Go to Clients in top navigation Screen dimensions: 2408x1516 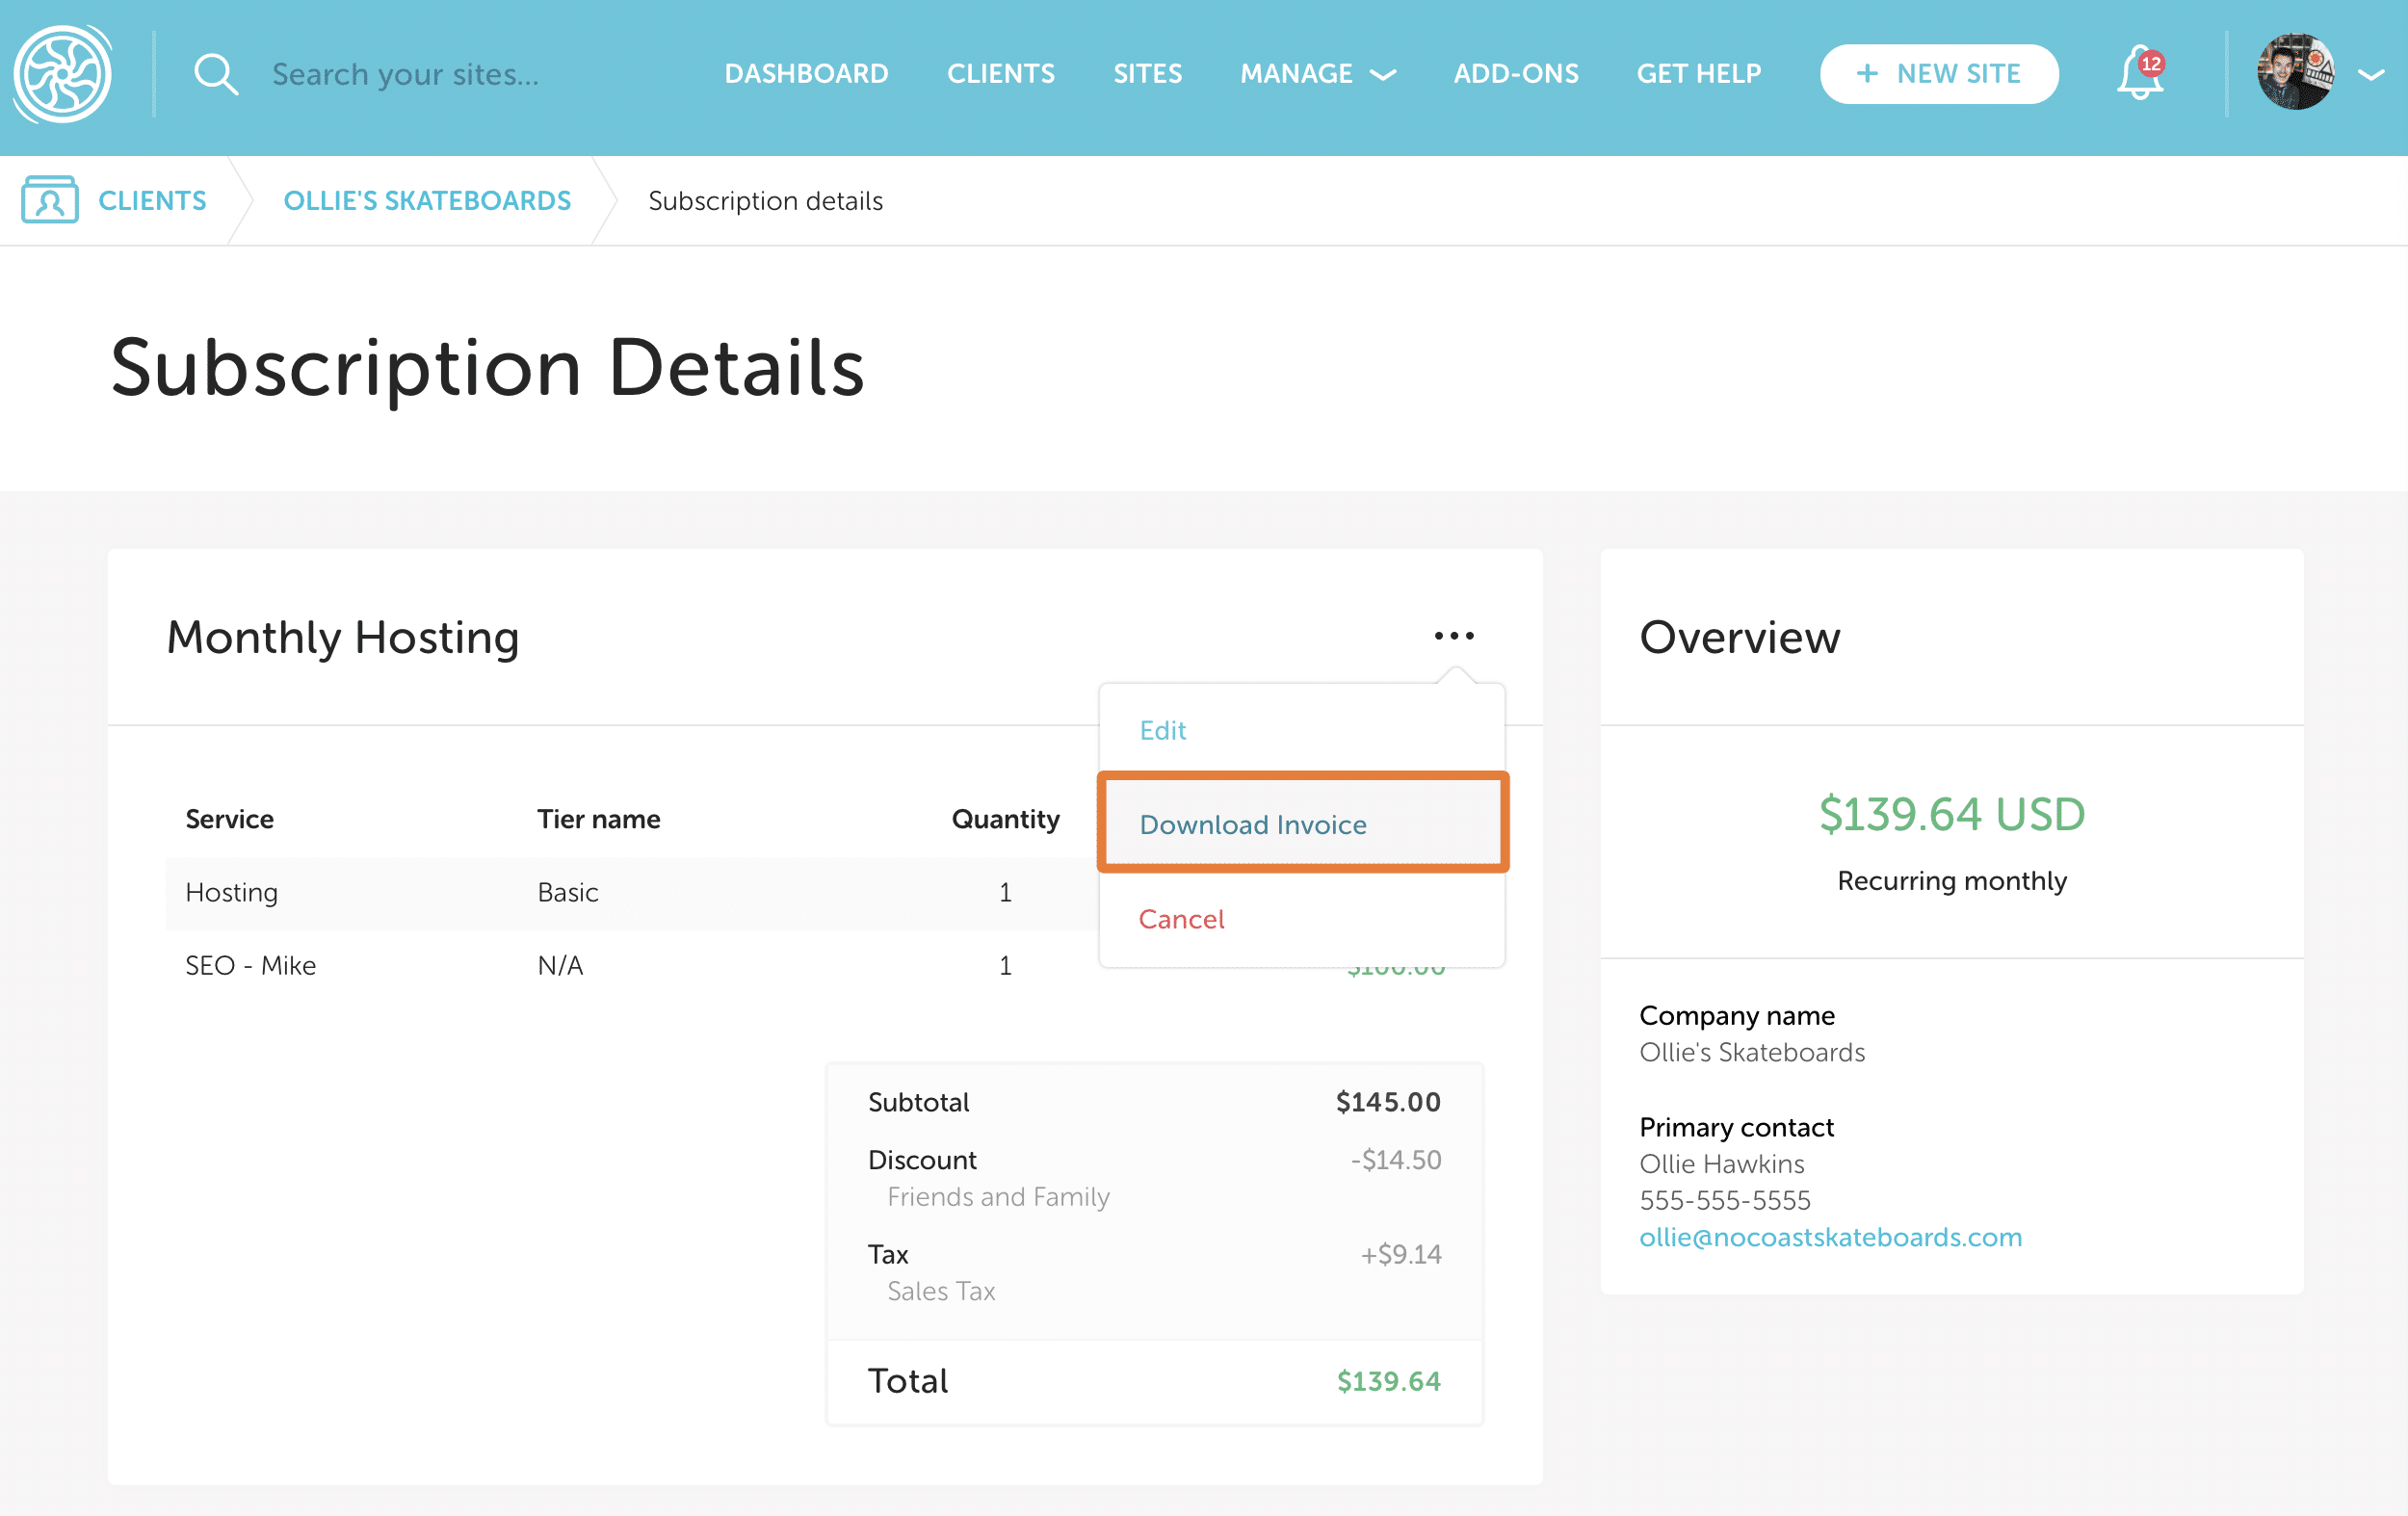[1000, 74]
